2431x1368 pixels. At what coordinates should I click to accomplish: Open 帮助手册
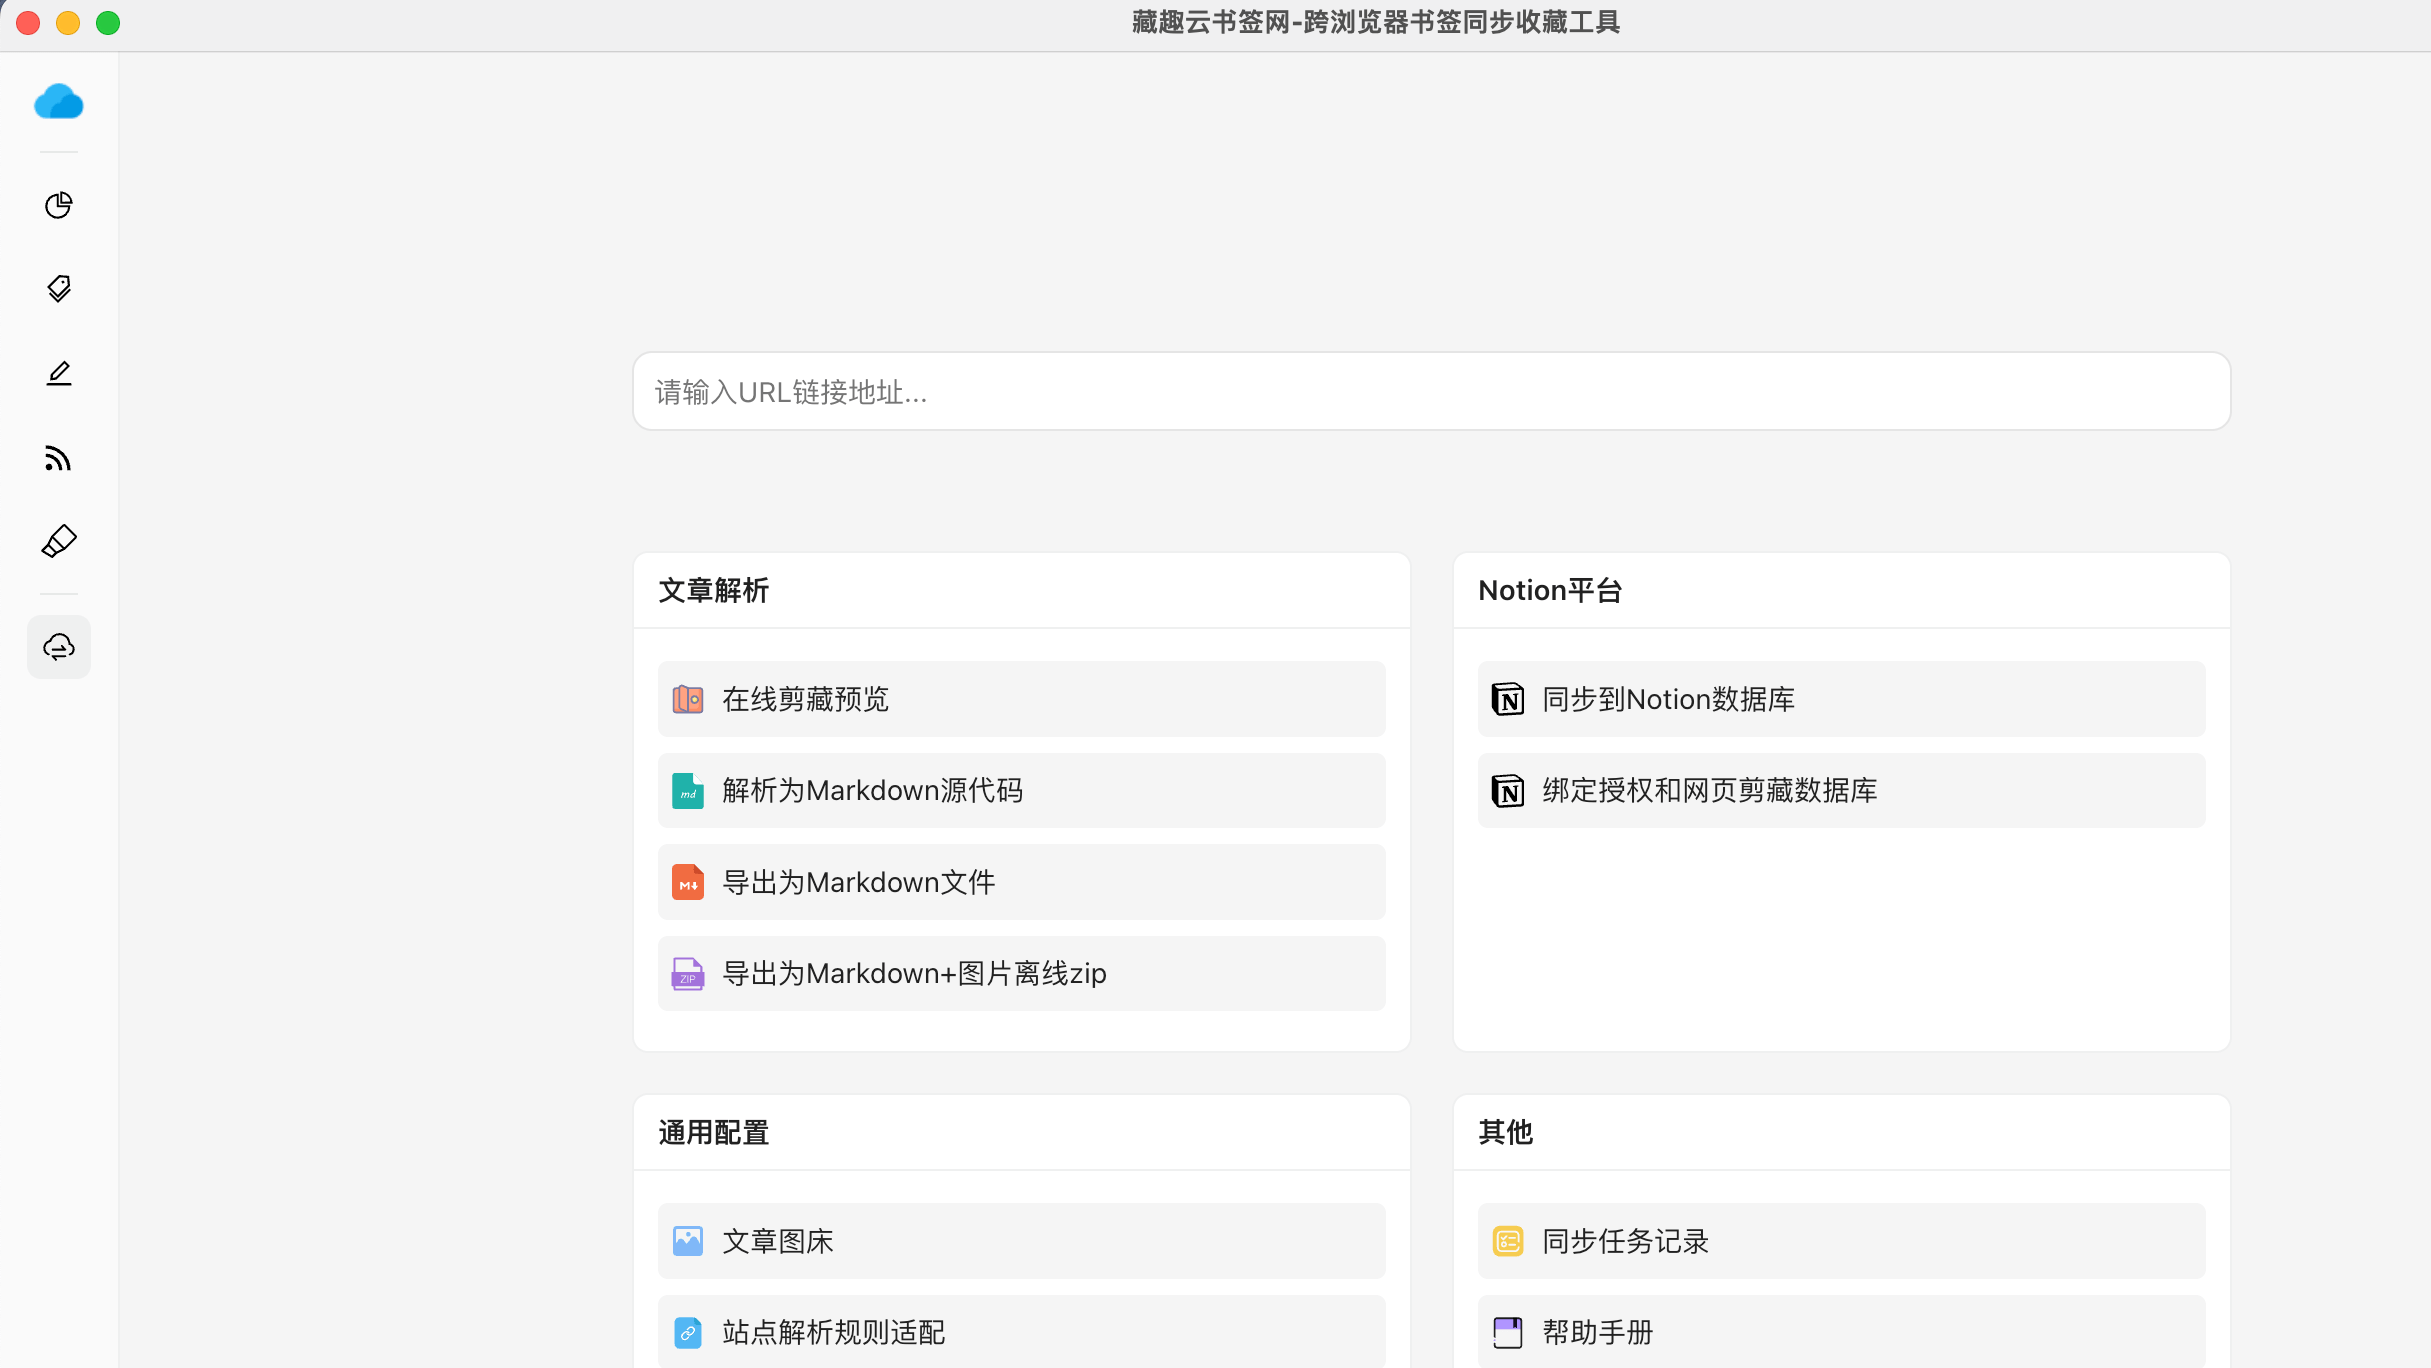[x=1842, y=1332]
